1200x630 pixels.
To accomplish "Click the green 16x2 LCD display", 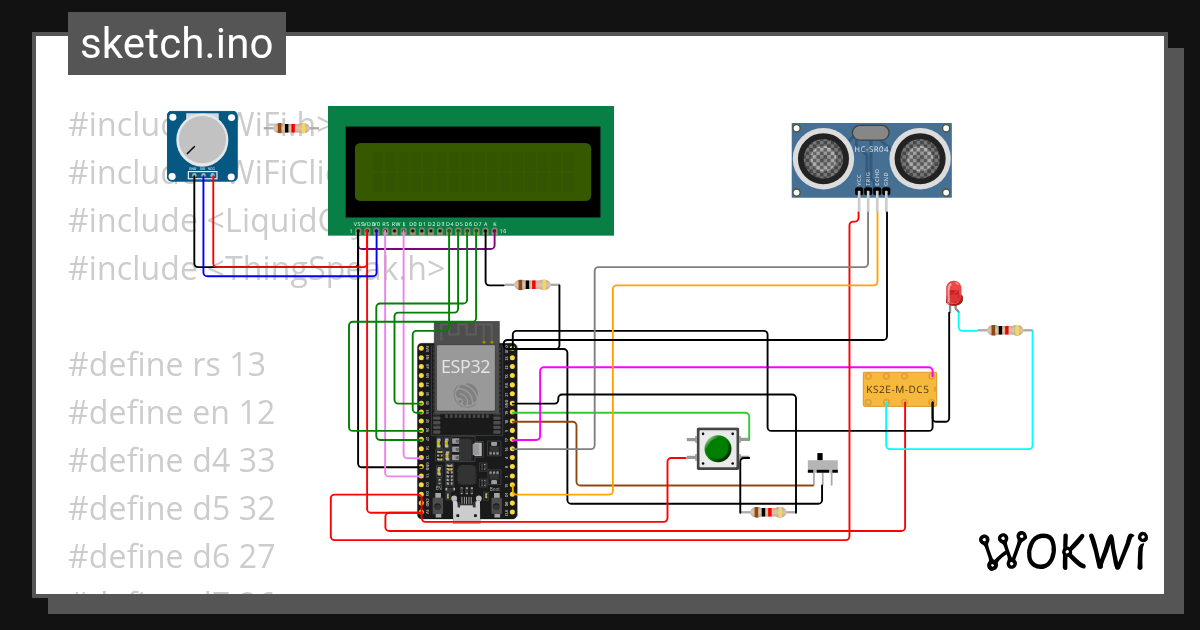I will (470, 170).
